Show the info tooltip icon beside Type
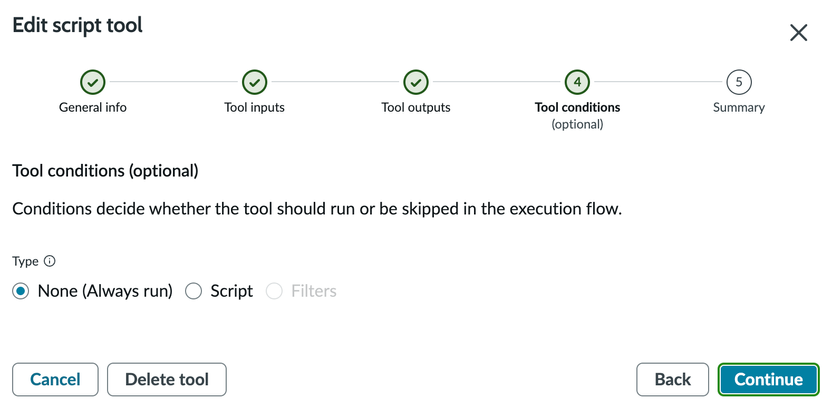 50,261
